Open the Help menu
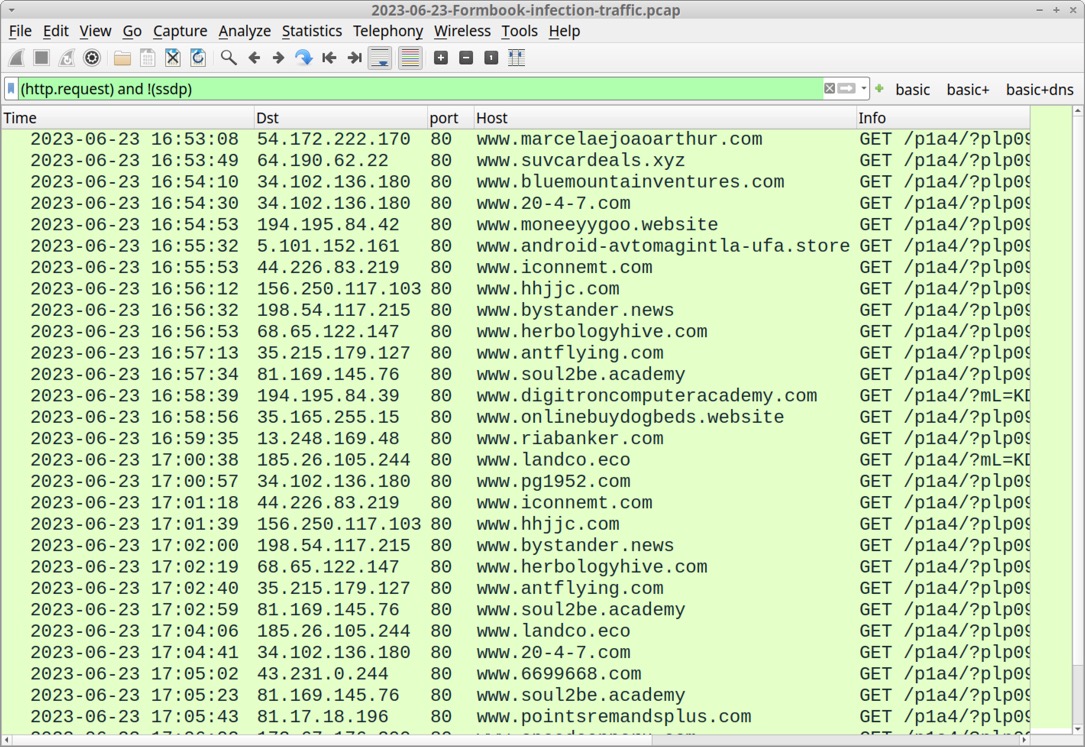Image resolution: width=1085 pixels, height=747 pixels. click(565, 31)
